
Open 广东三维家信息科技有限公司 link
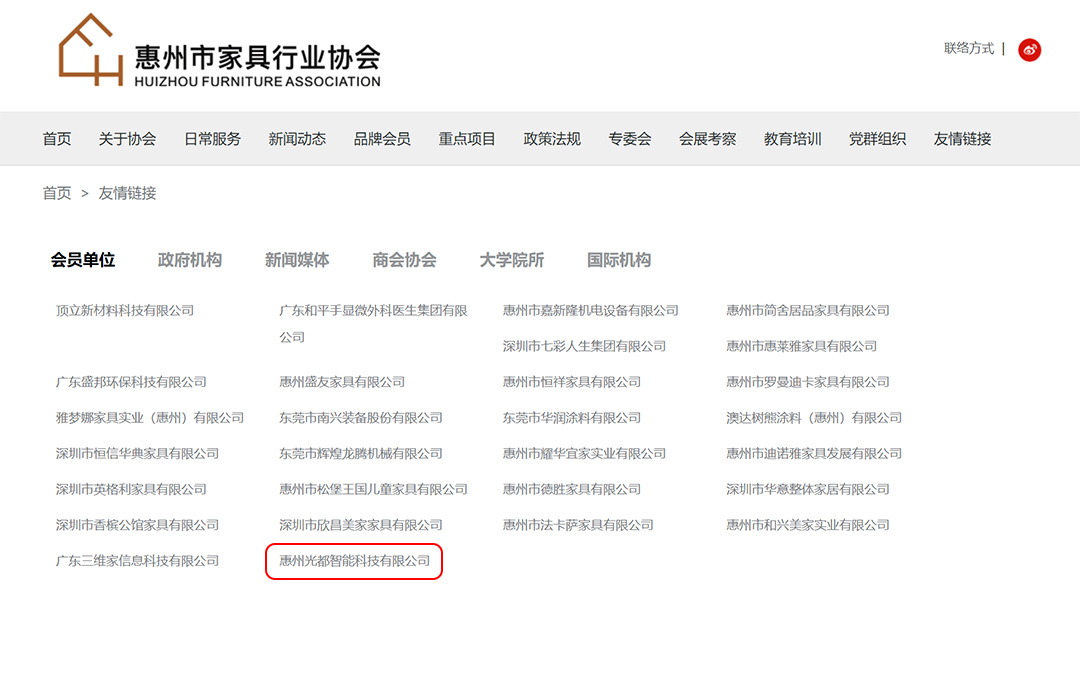pos(137,561)
